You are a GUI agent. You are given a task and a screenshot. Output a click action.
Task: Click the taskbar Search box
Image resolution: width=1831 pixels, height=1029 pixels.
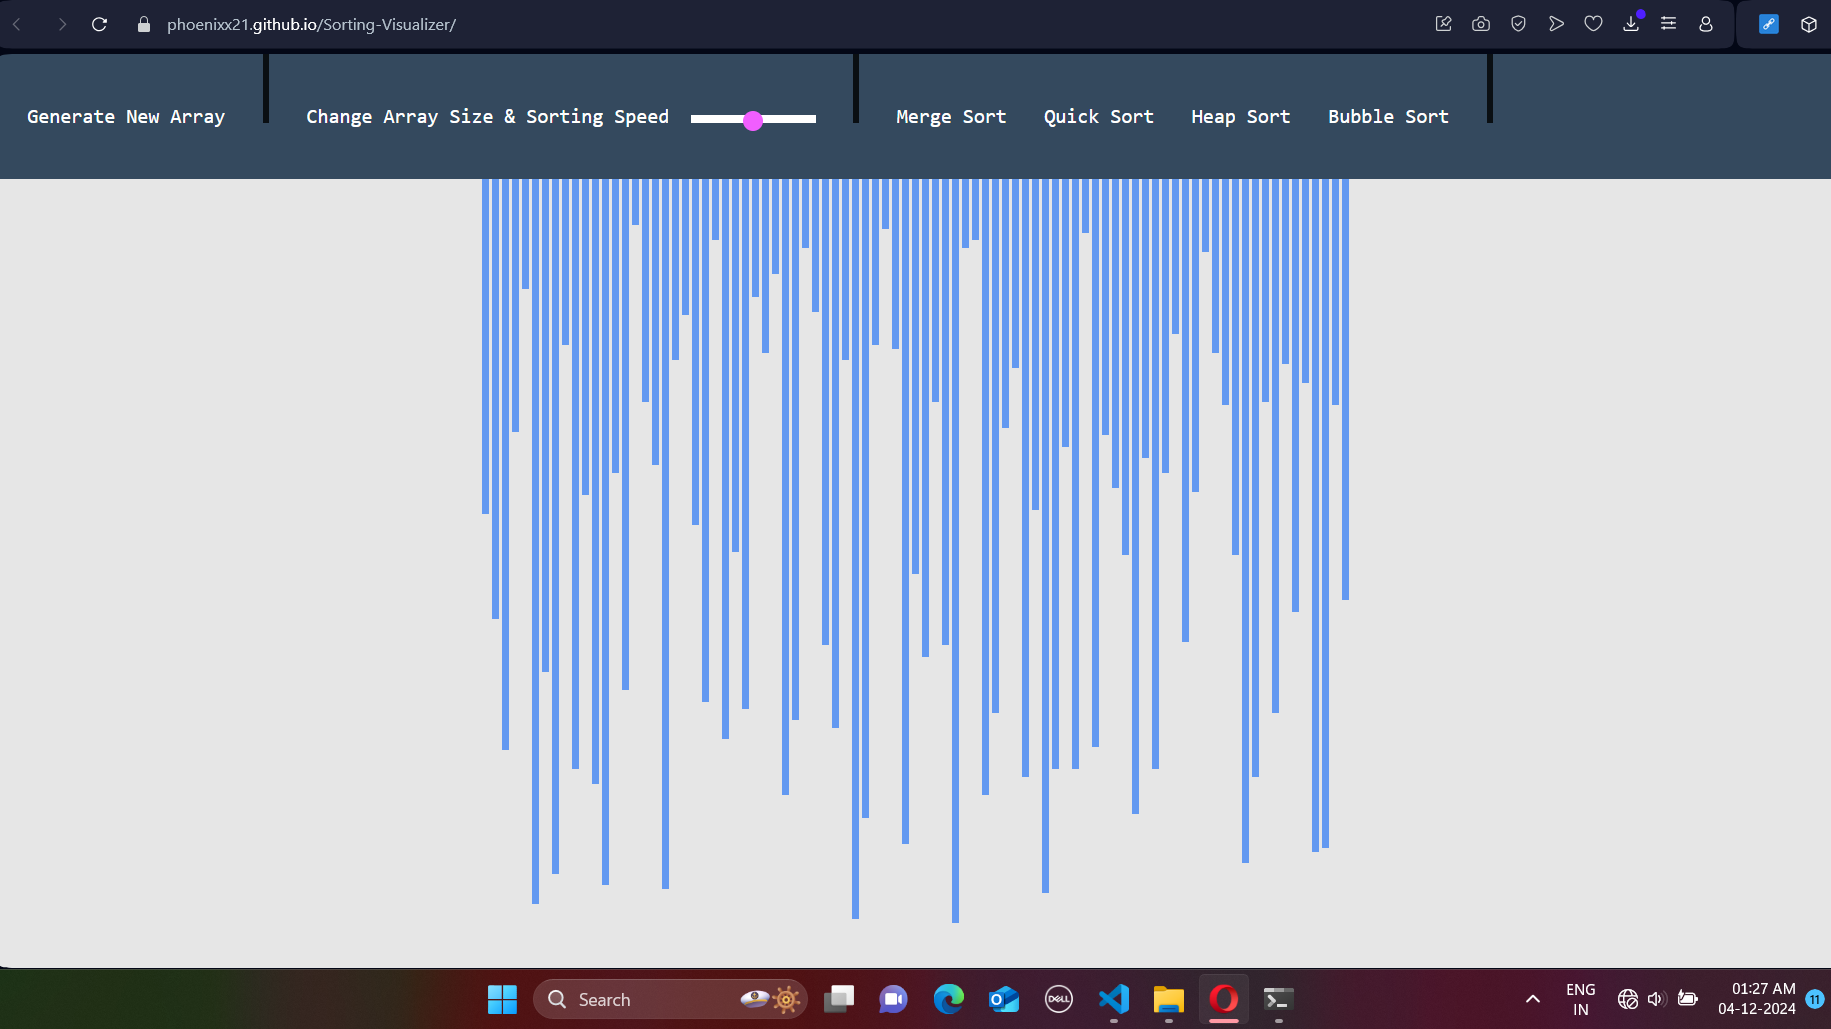pyautogui.click(x=670, y=999)
